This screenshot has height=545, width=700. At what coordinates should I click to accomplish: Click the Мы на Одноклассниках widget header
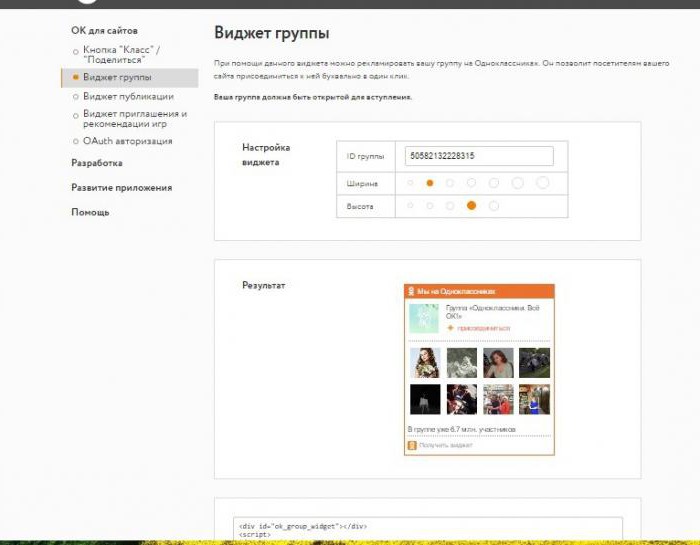pos(479,291)
